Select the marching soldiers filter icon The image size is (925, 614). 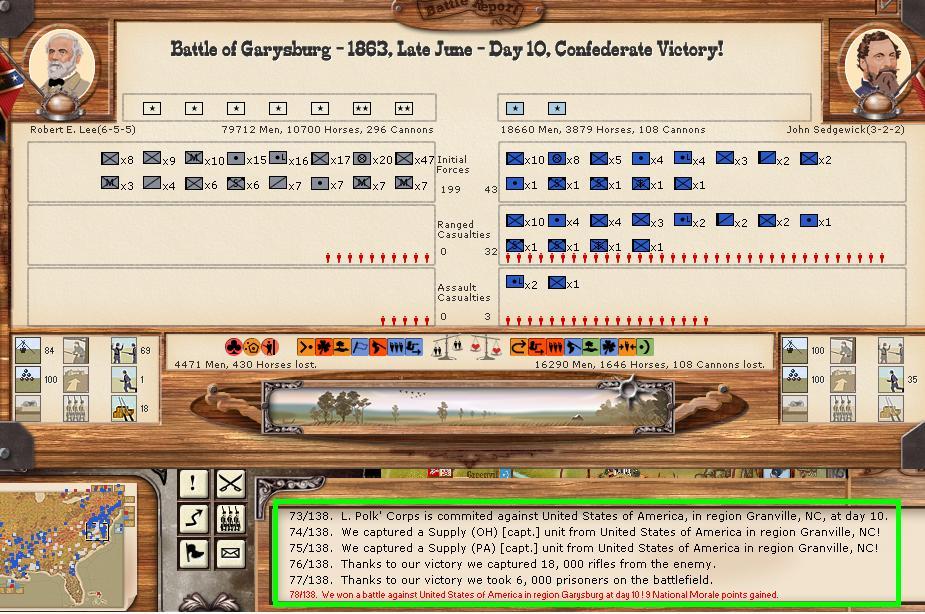[x=231, y=518]
